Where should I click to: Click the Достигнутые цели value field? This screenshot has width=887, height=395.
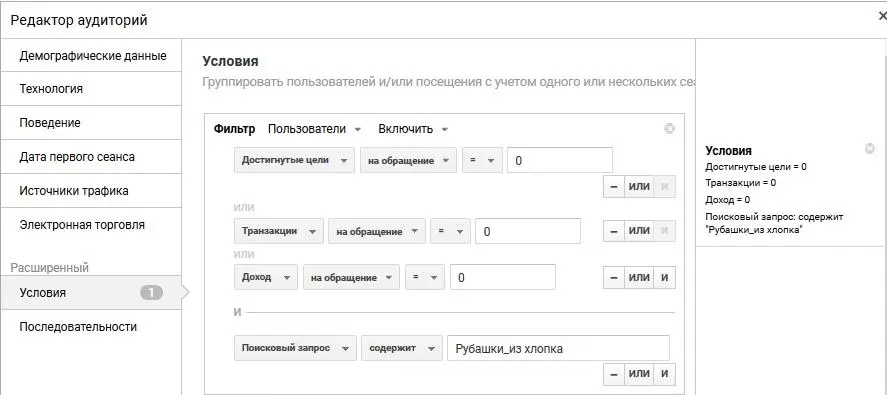tap(560, 160)
